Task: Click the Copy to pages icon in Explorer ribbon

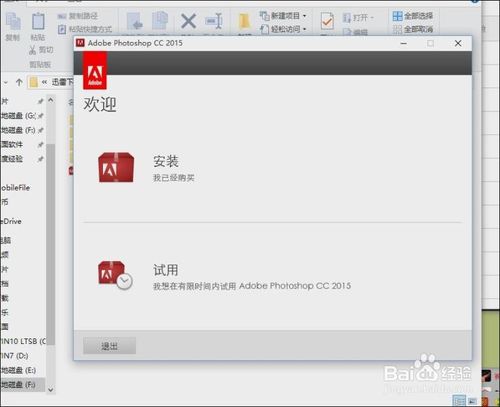Action: tap(160, 21)
